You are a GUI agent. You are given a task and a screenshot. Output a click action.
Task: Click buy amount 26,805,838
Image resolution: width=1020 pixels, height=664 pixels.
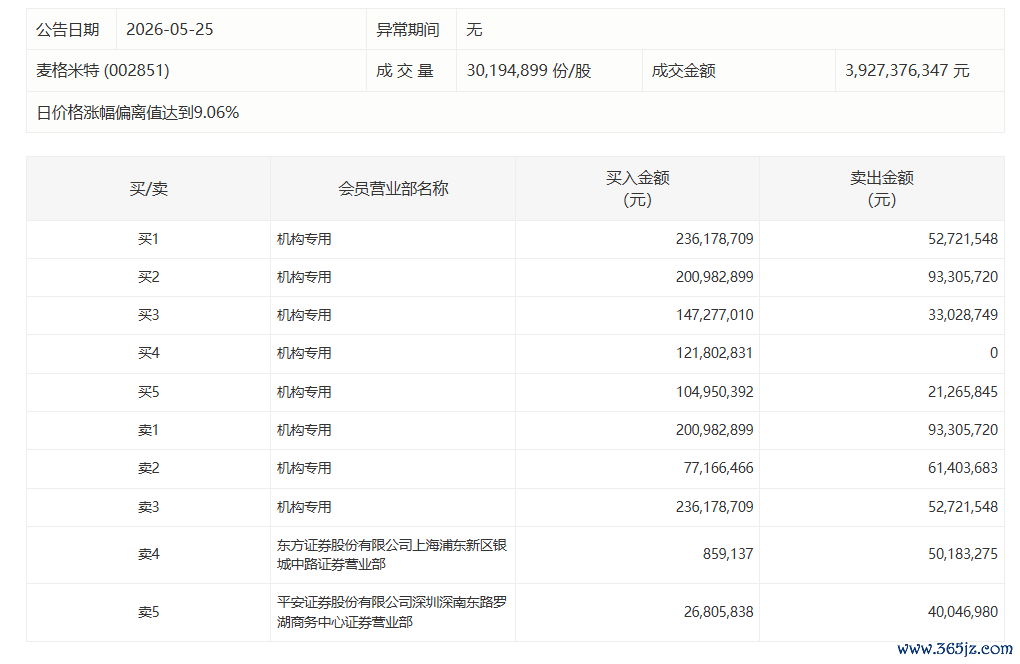718,612
